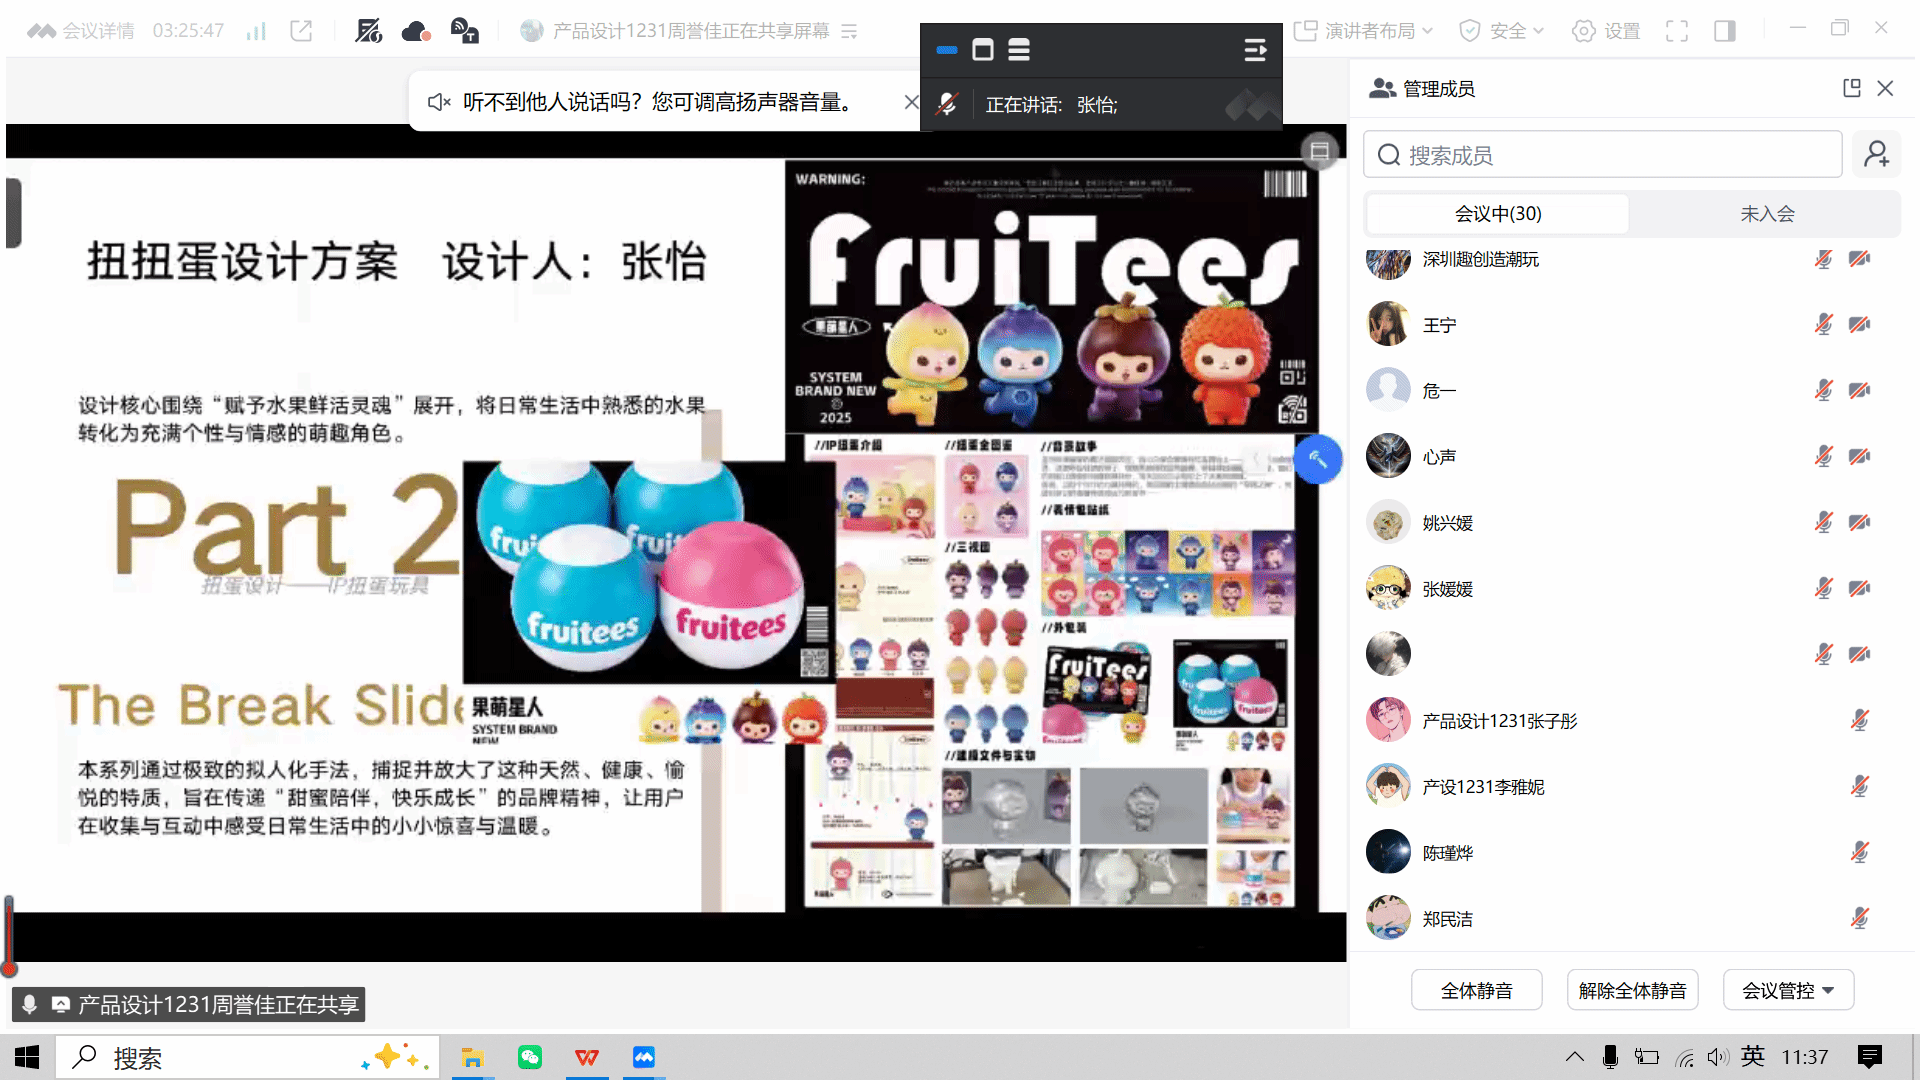Click the blue annotation pen floating button
The width and height of the screenshot is (1920, 1080).
pos(1318,459)
